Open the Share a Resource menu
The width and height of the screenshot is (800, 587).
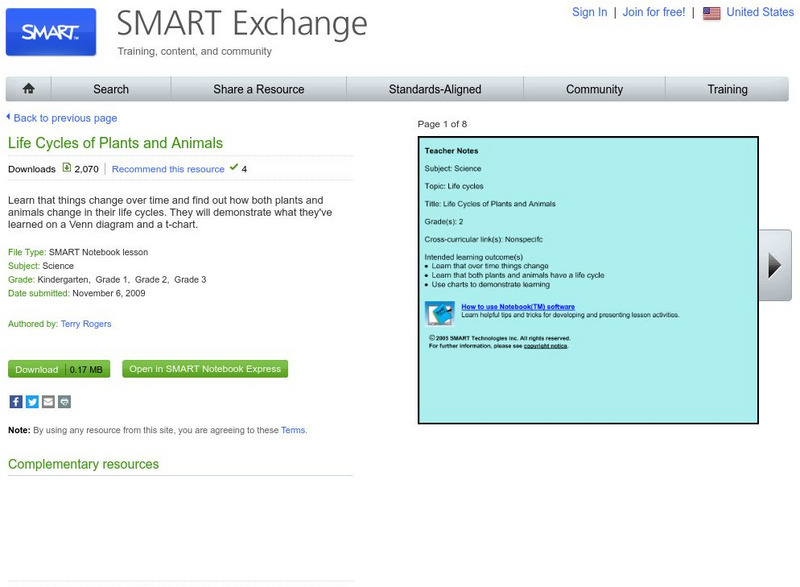(x=259, y=89)
